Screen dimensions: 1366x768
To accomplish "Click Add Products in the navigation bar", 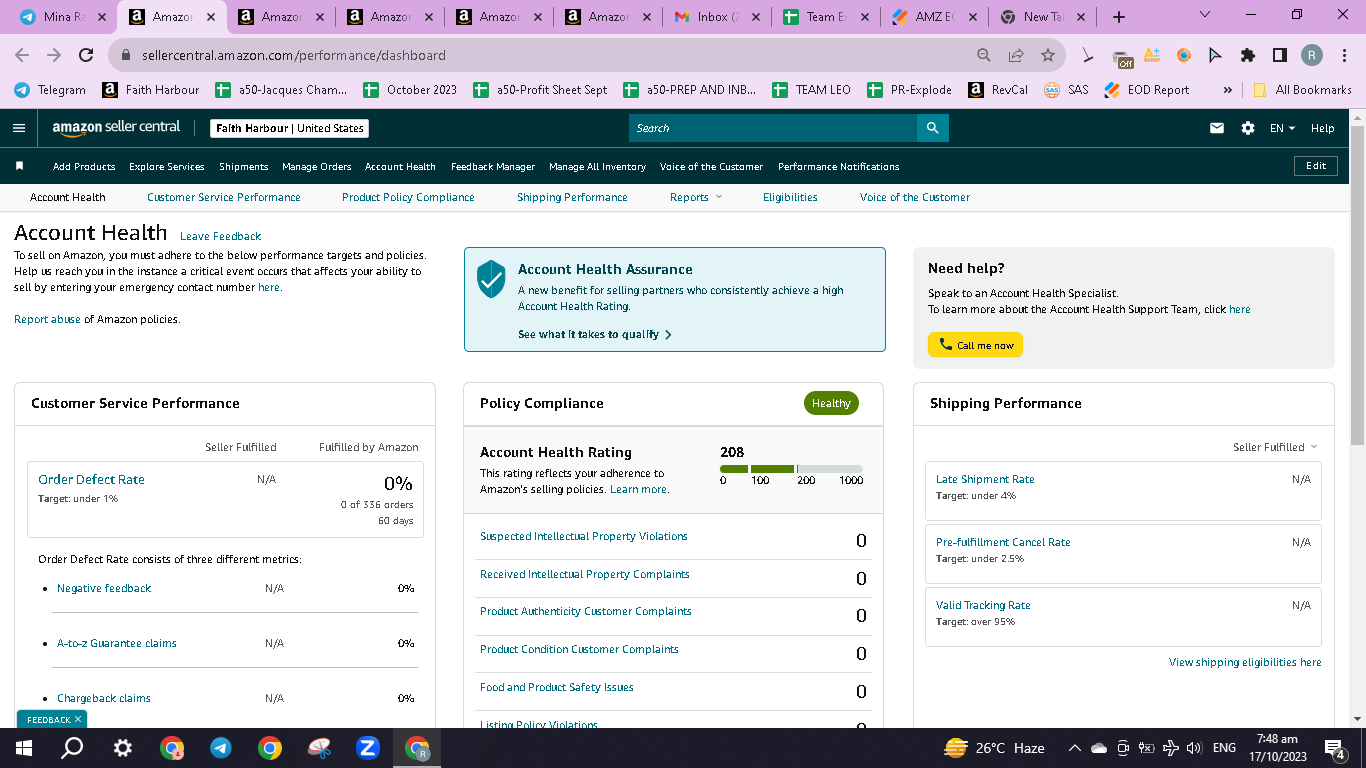I will [84, 166].
